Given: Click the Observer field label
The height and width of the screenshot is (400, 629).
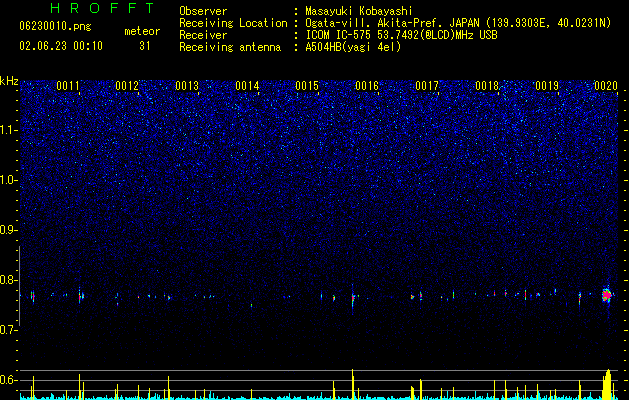Looking at the screenshot, I should 203,11.
